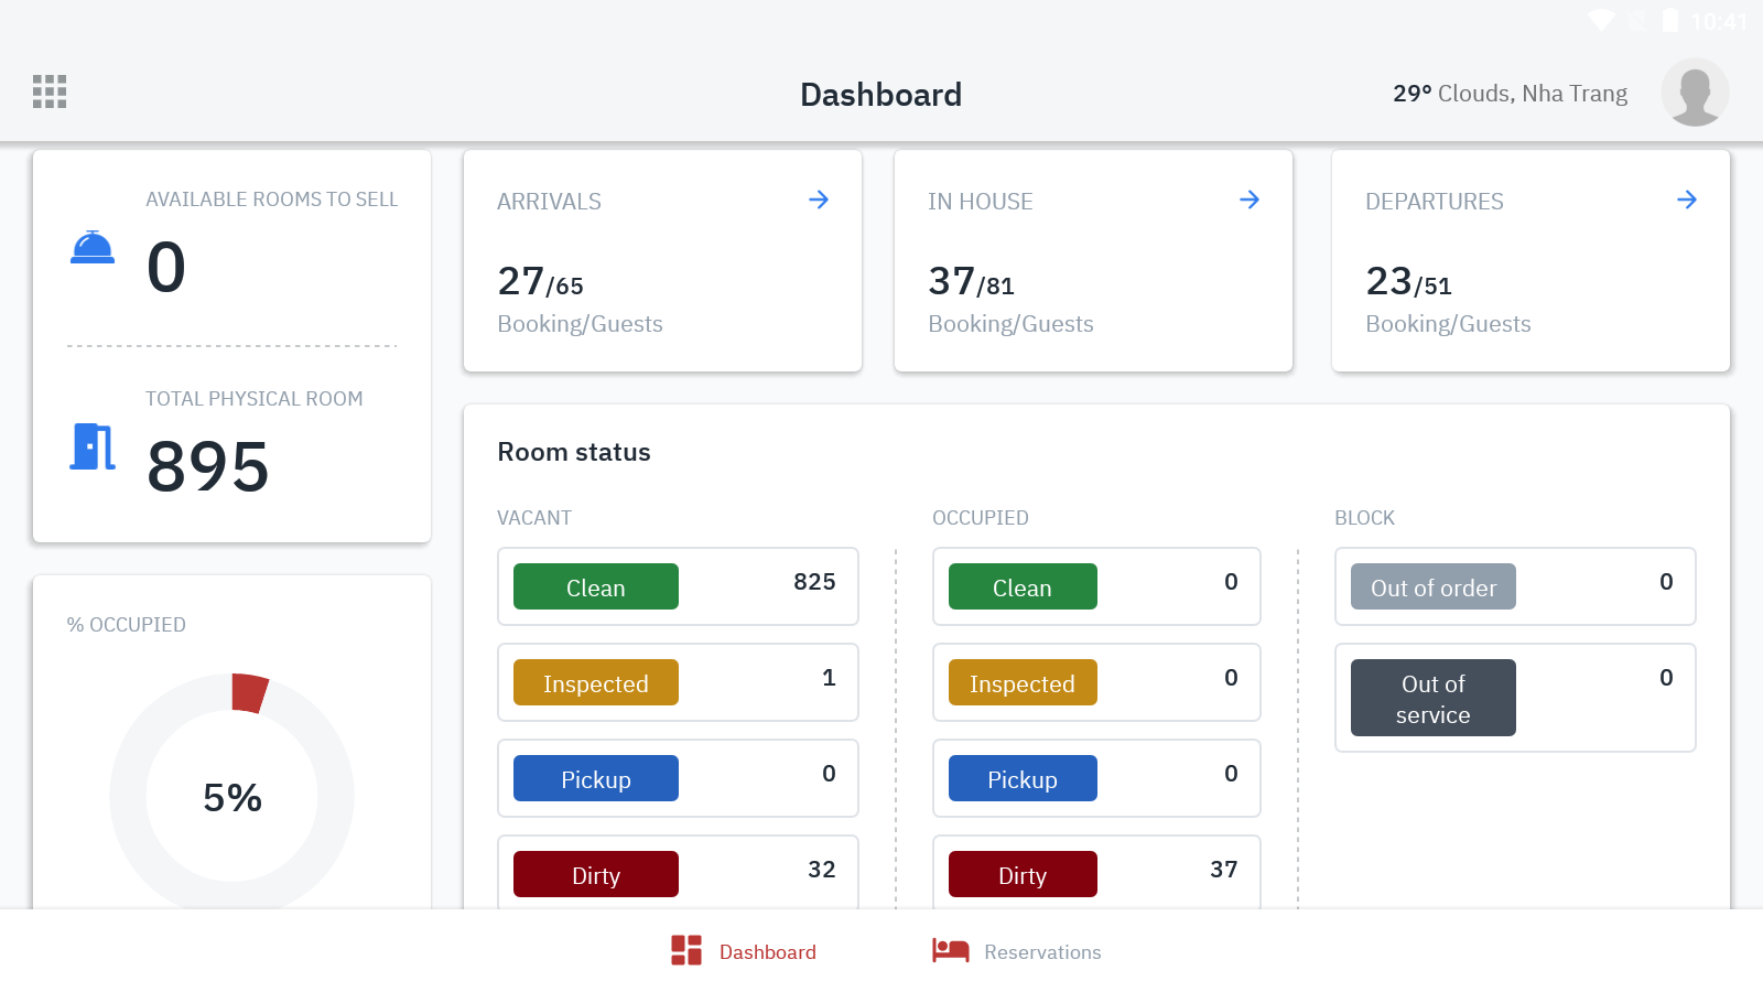Select the vacant Inspected status button
Image resolution: width=1763 pixels, height=992 pixels.
click(x=595, y=683)
